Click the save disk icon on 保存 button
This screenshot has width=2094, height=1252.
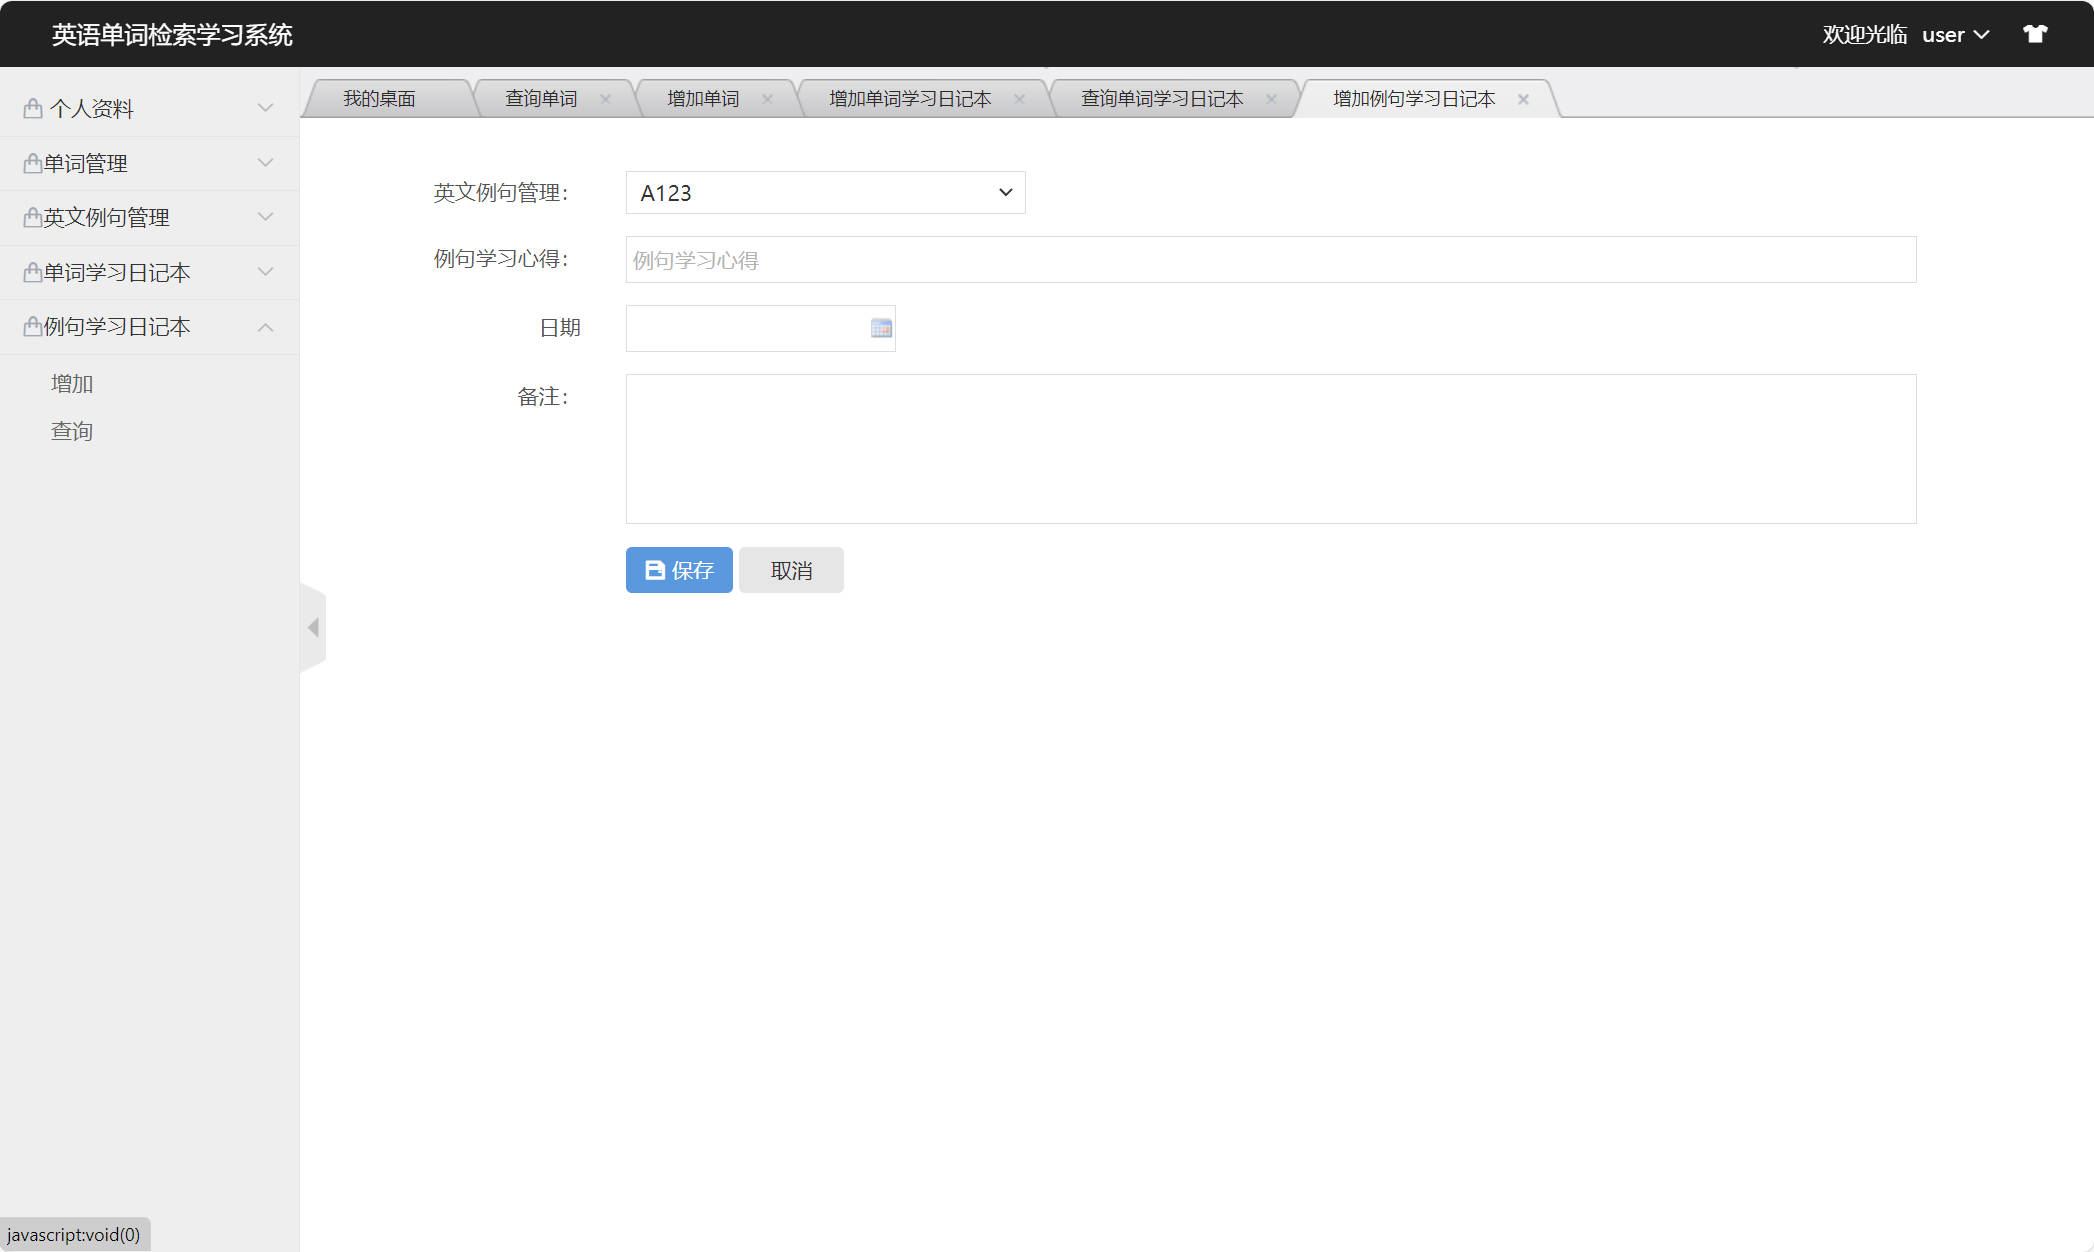[x=654, y=570]
